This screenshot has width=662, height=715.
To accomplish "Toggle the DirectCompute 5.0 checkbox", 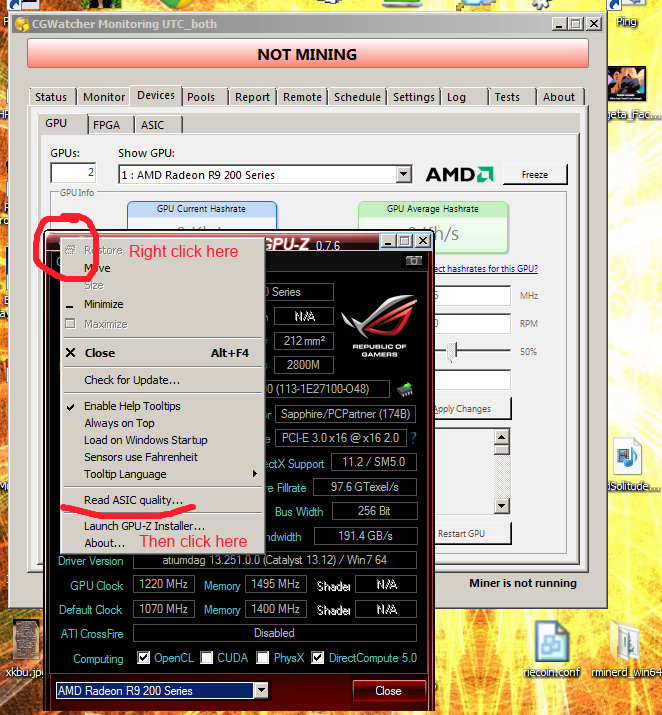I will [x=318, y=657].
